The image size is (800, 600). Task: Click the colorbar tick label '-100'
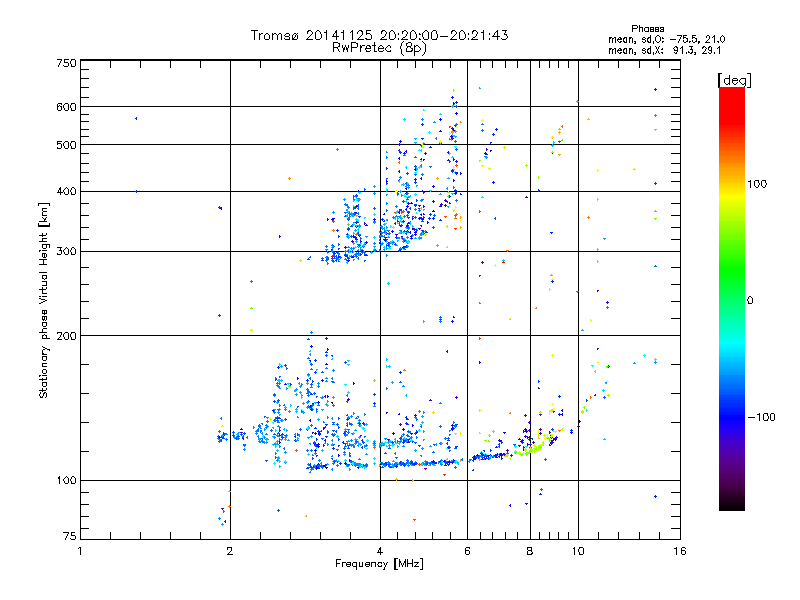[x=761, y=417]
